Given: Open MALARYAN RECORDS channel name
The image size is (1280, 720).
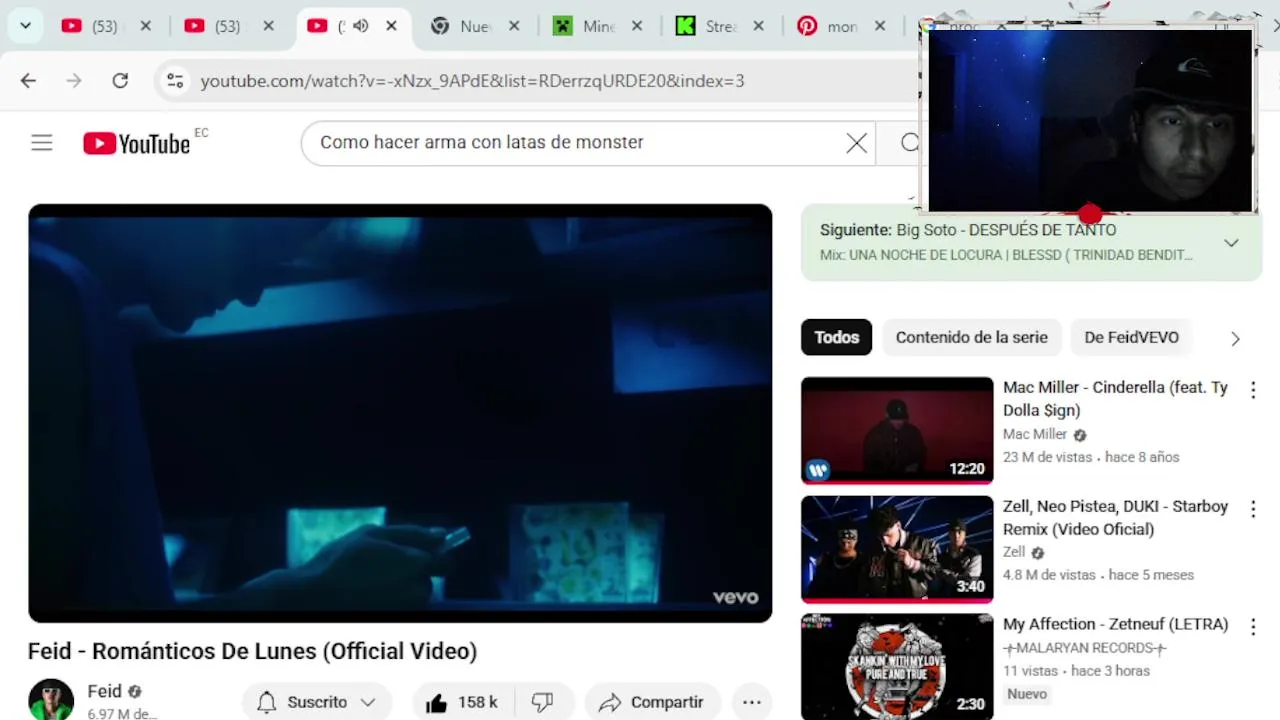Looking at the screenshot, I should tap(1085, 647).
